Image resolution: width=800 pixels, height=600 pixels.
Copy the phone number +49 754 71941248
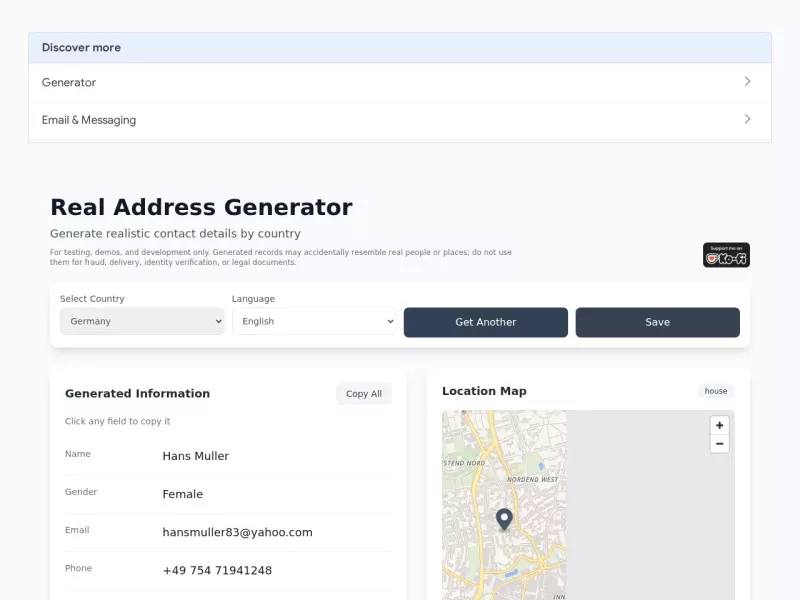pos(217,570)
